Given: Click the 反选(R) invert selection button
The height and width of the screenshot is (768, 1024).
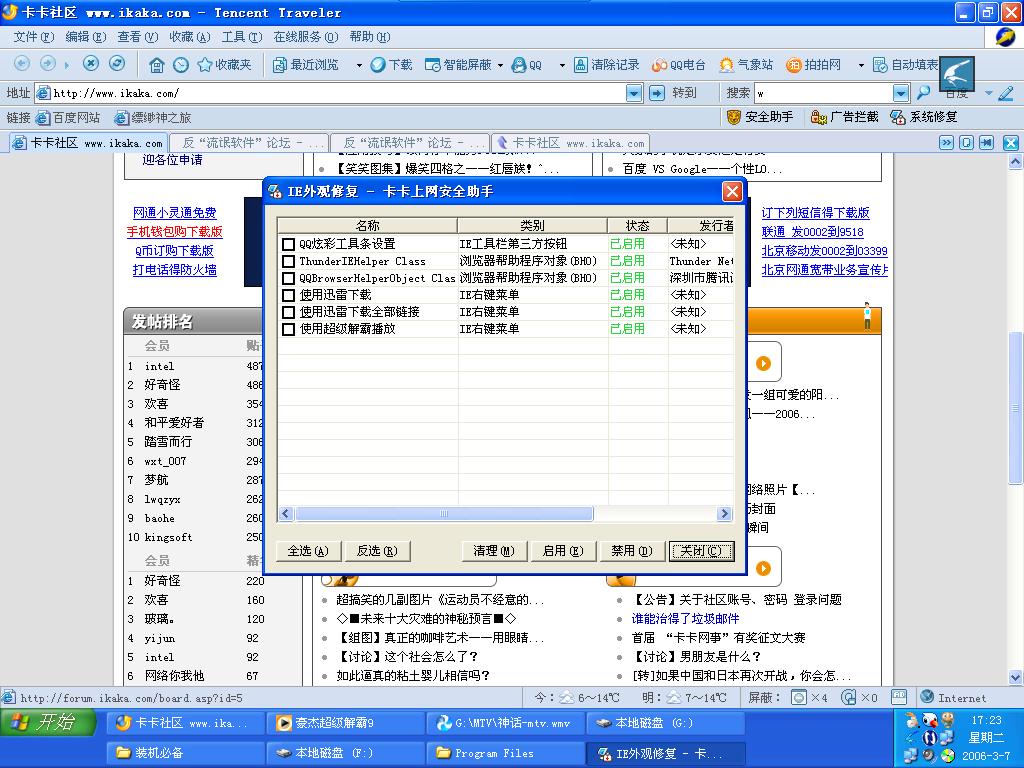Looking at the screenshot, I should [x=377, y=551].
